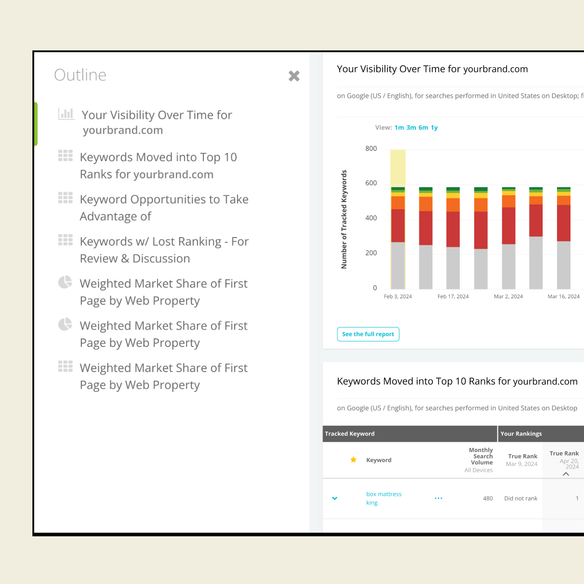Toggle the star icon in Keyword column header
The height and width of the screenshot is (584, 584).
click(353, 460)
